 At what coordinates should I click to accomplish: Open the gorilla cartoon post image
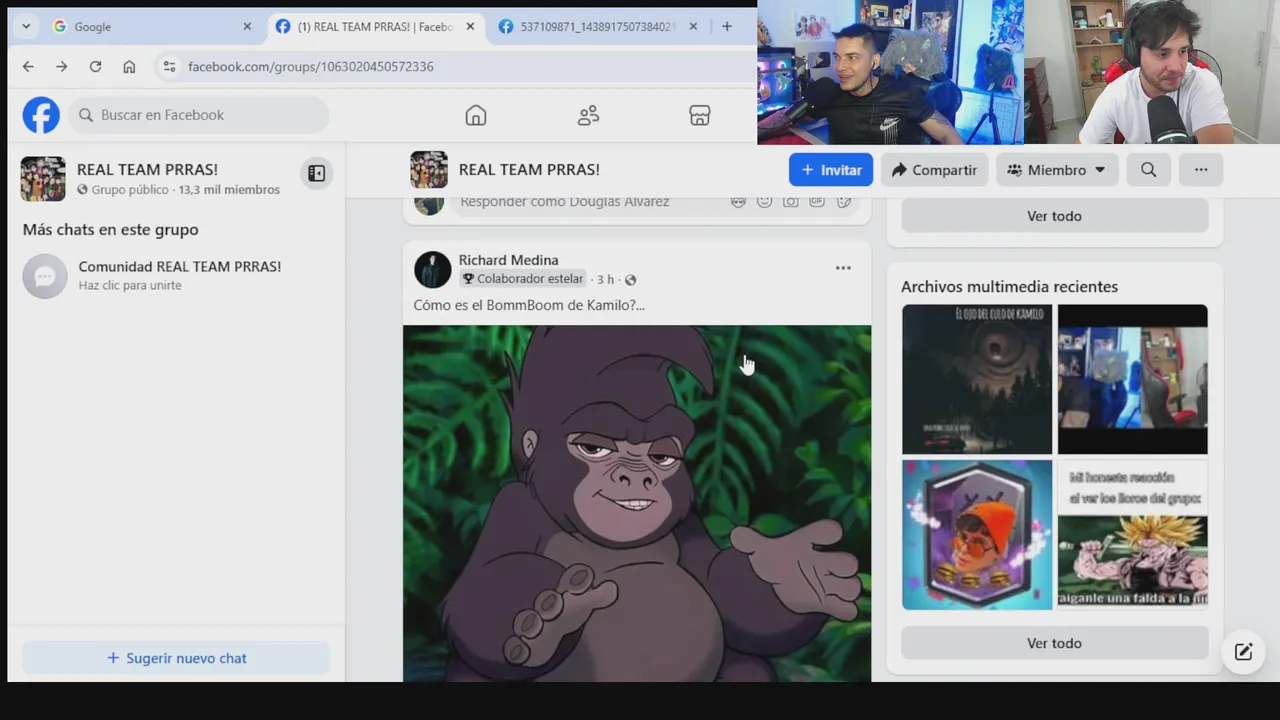coord(637,503)
